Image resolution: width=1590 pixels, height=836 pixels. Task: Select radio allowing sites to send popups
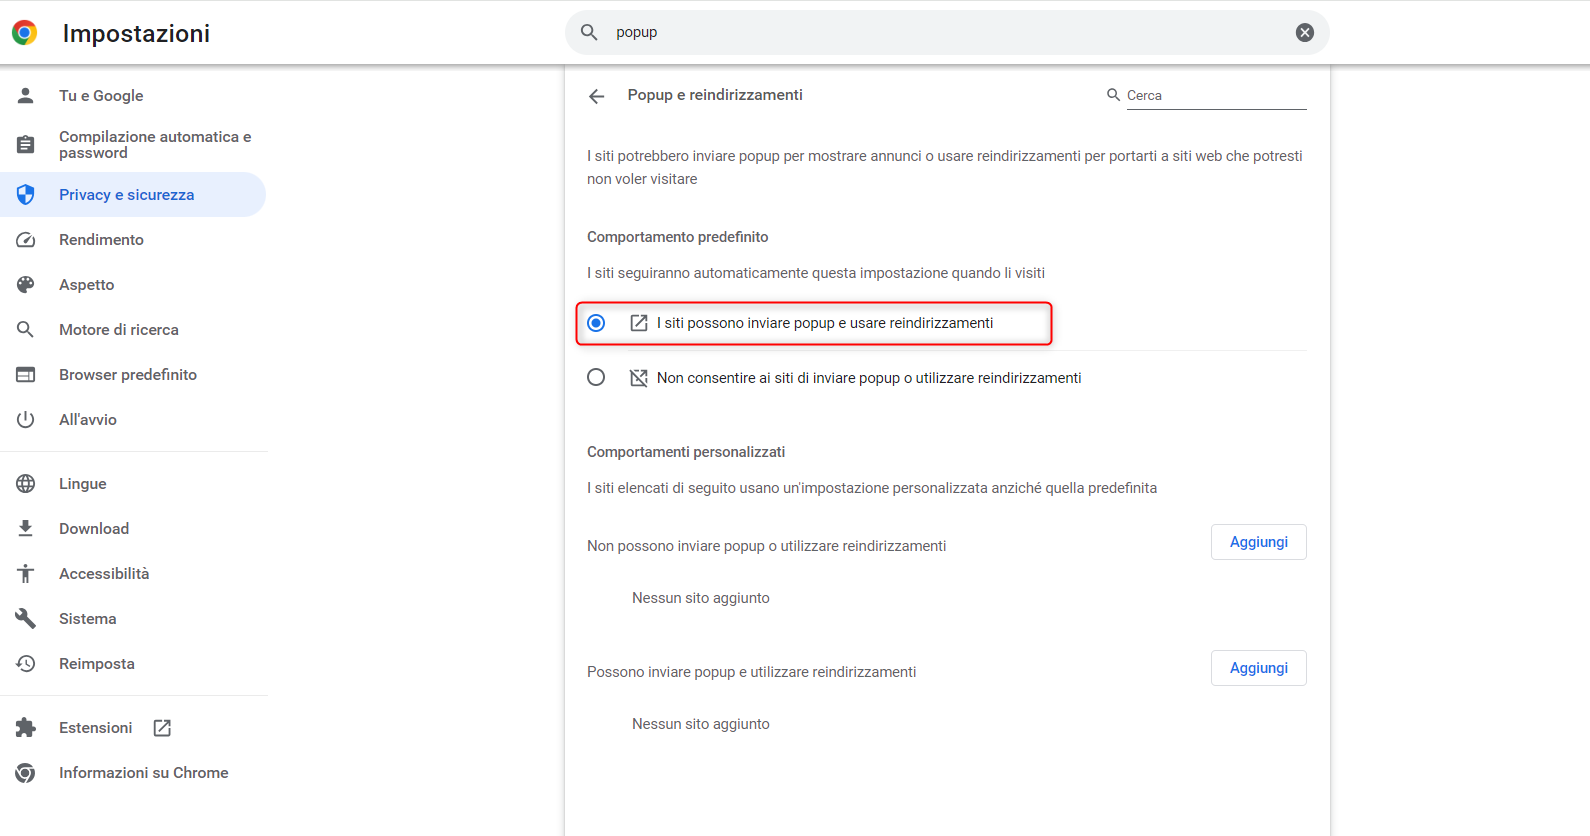(x=596, y=323)
